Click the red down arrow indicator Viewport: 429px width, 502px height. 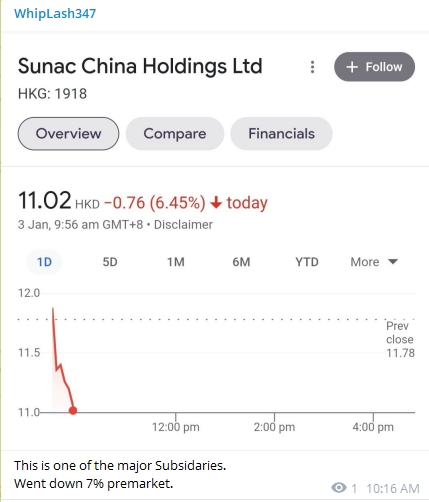pyautogui.click(x=216, y=202)
